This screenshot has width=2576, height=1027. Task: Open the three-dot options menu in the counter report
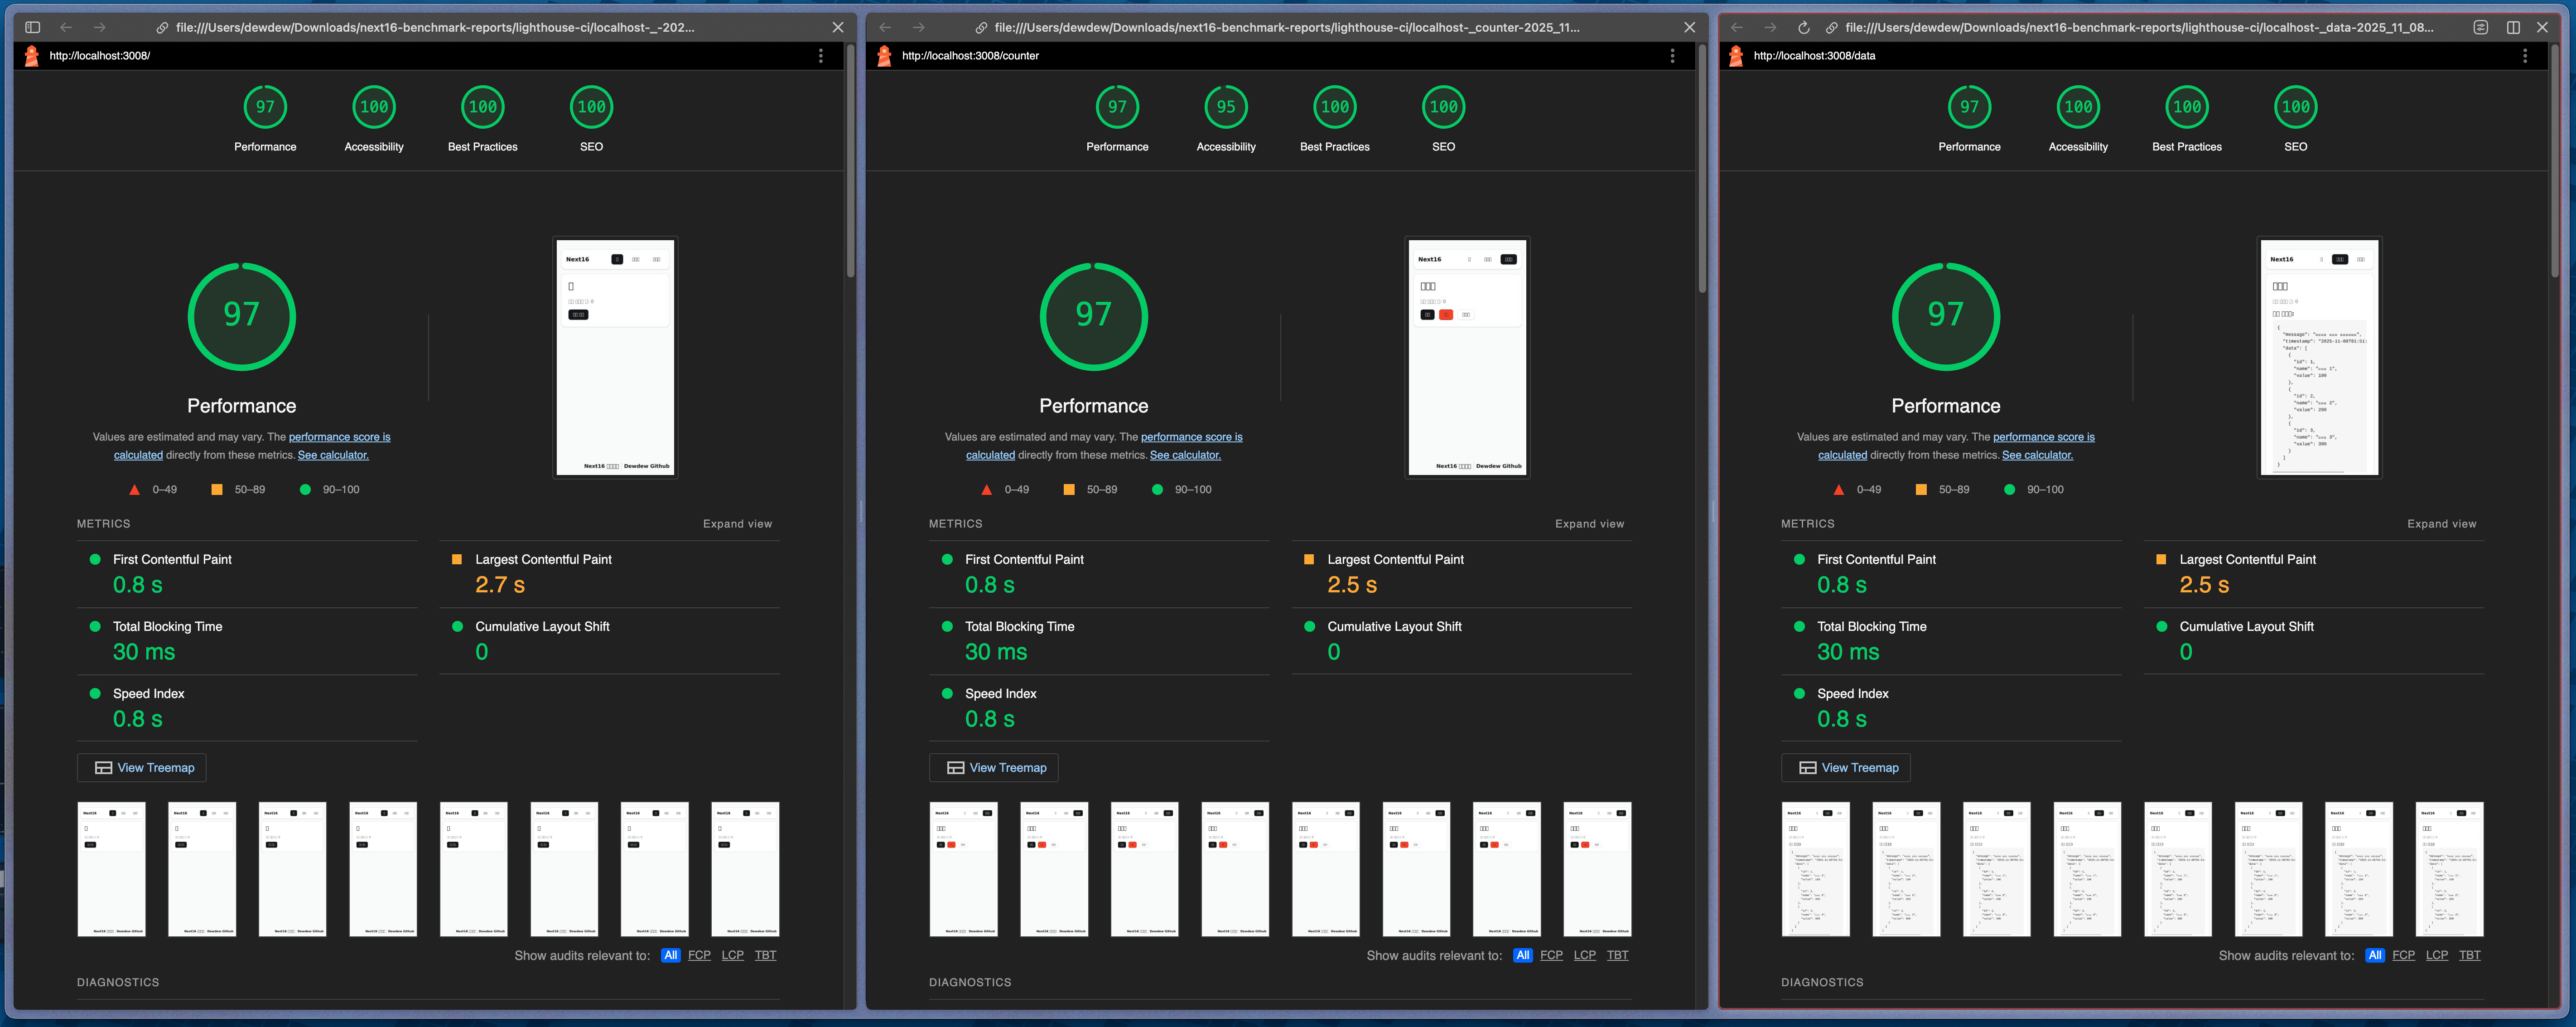(1673, 56)
